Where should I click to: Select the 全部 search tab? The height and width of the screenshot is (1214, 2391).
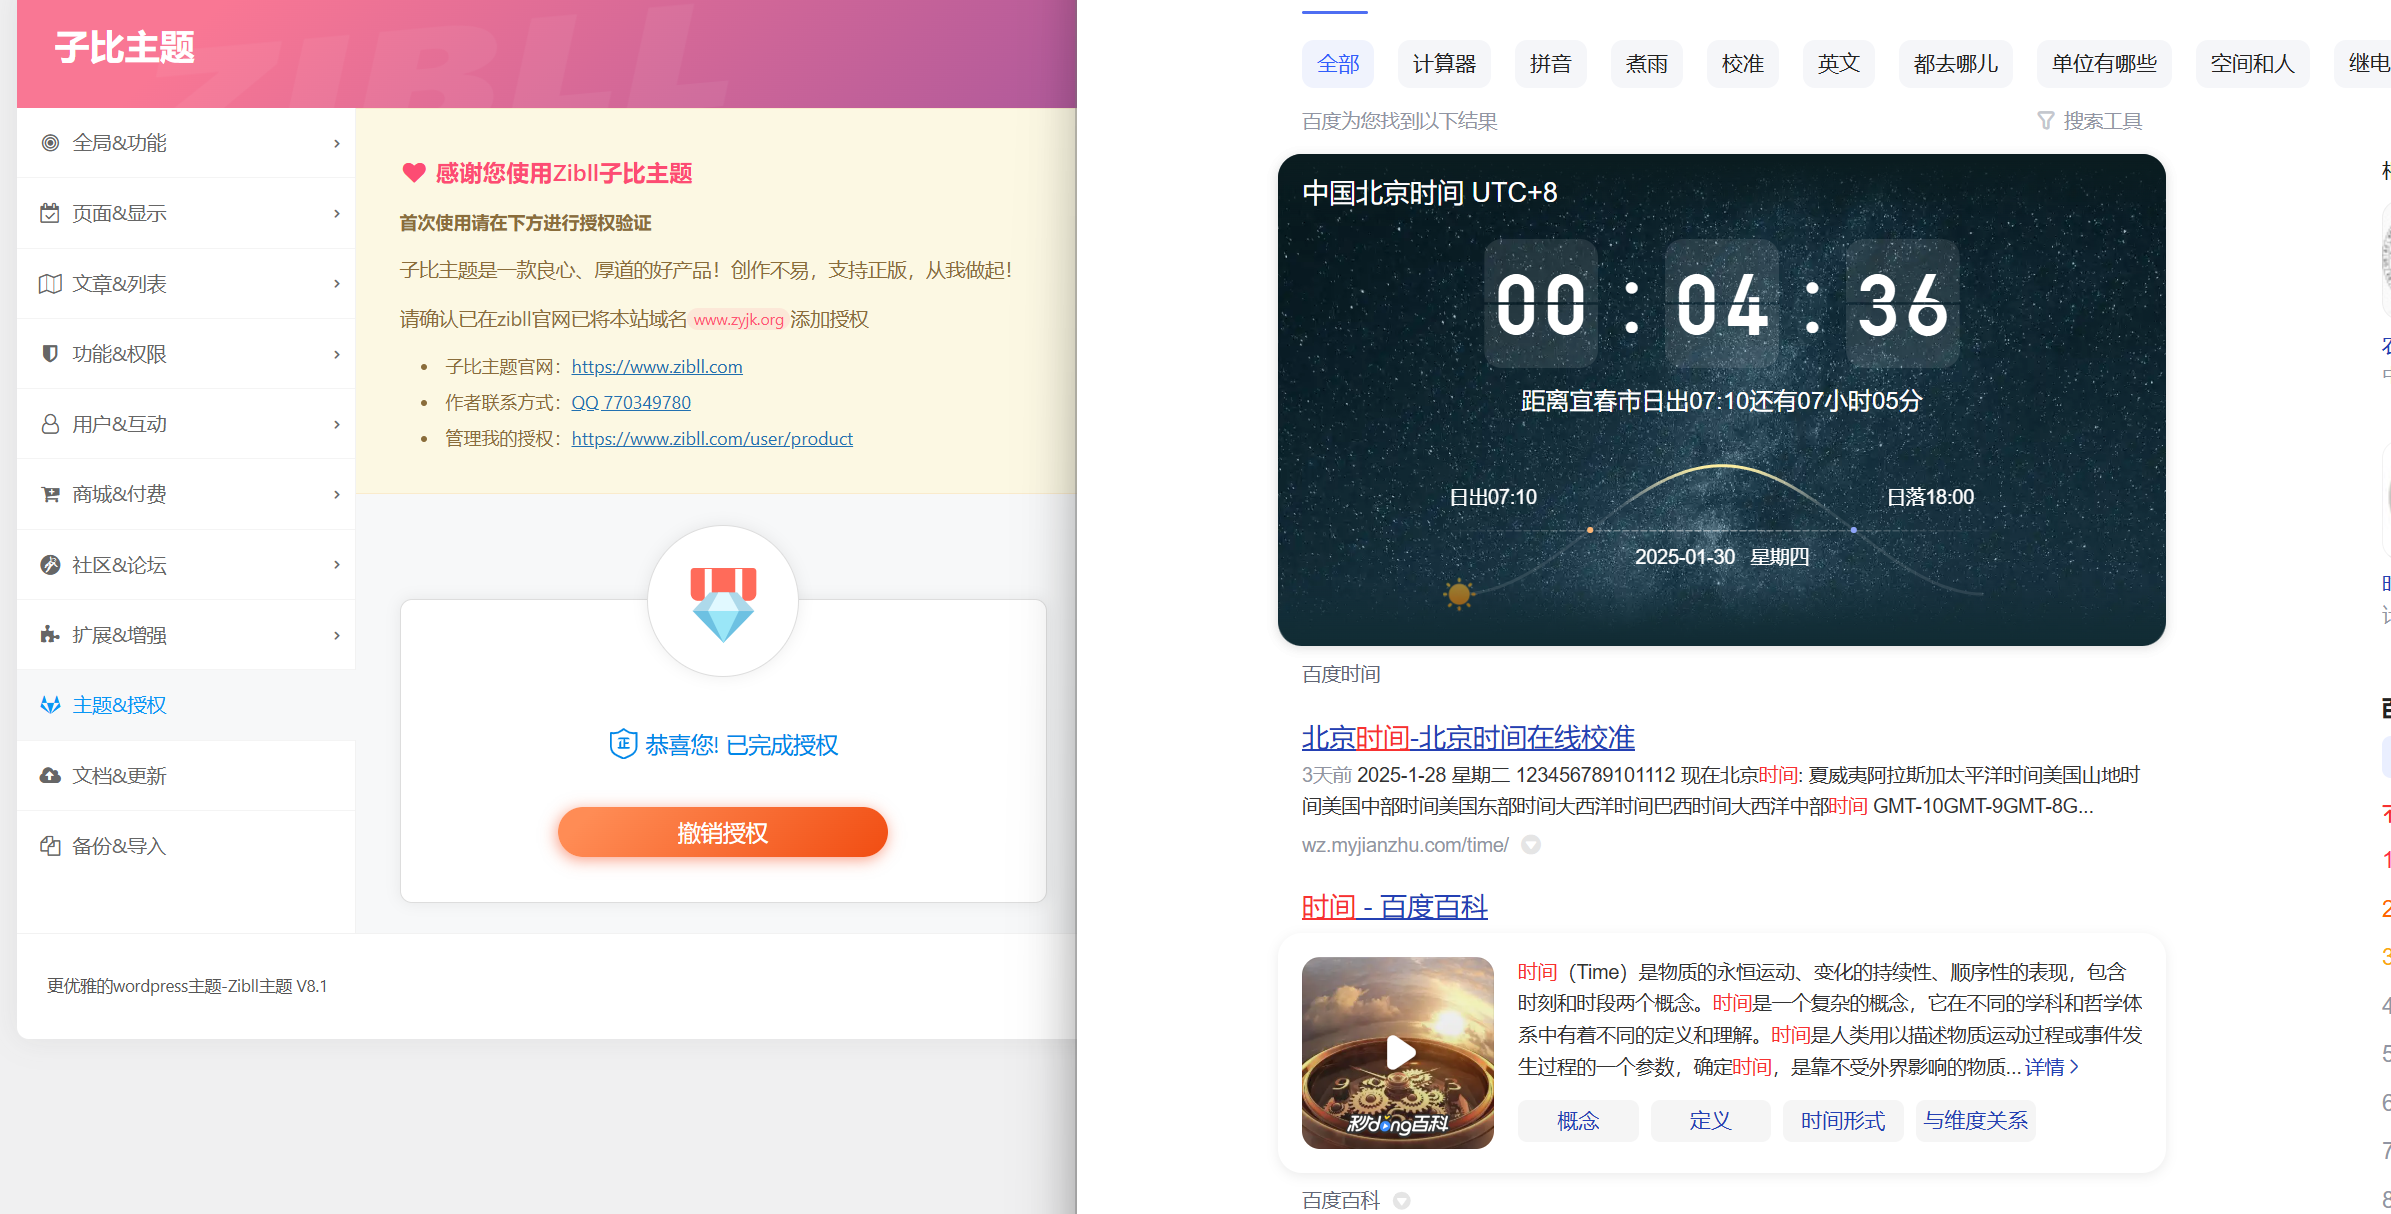click(x=1338, y=64)
